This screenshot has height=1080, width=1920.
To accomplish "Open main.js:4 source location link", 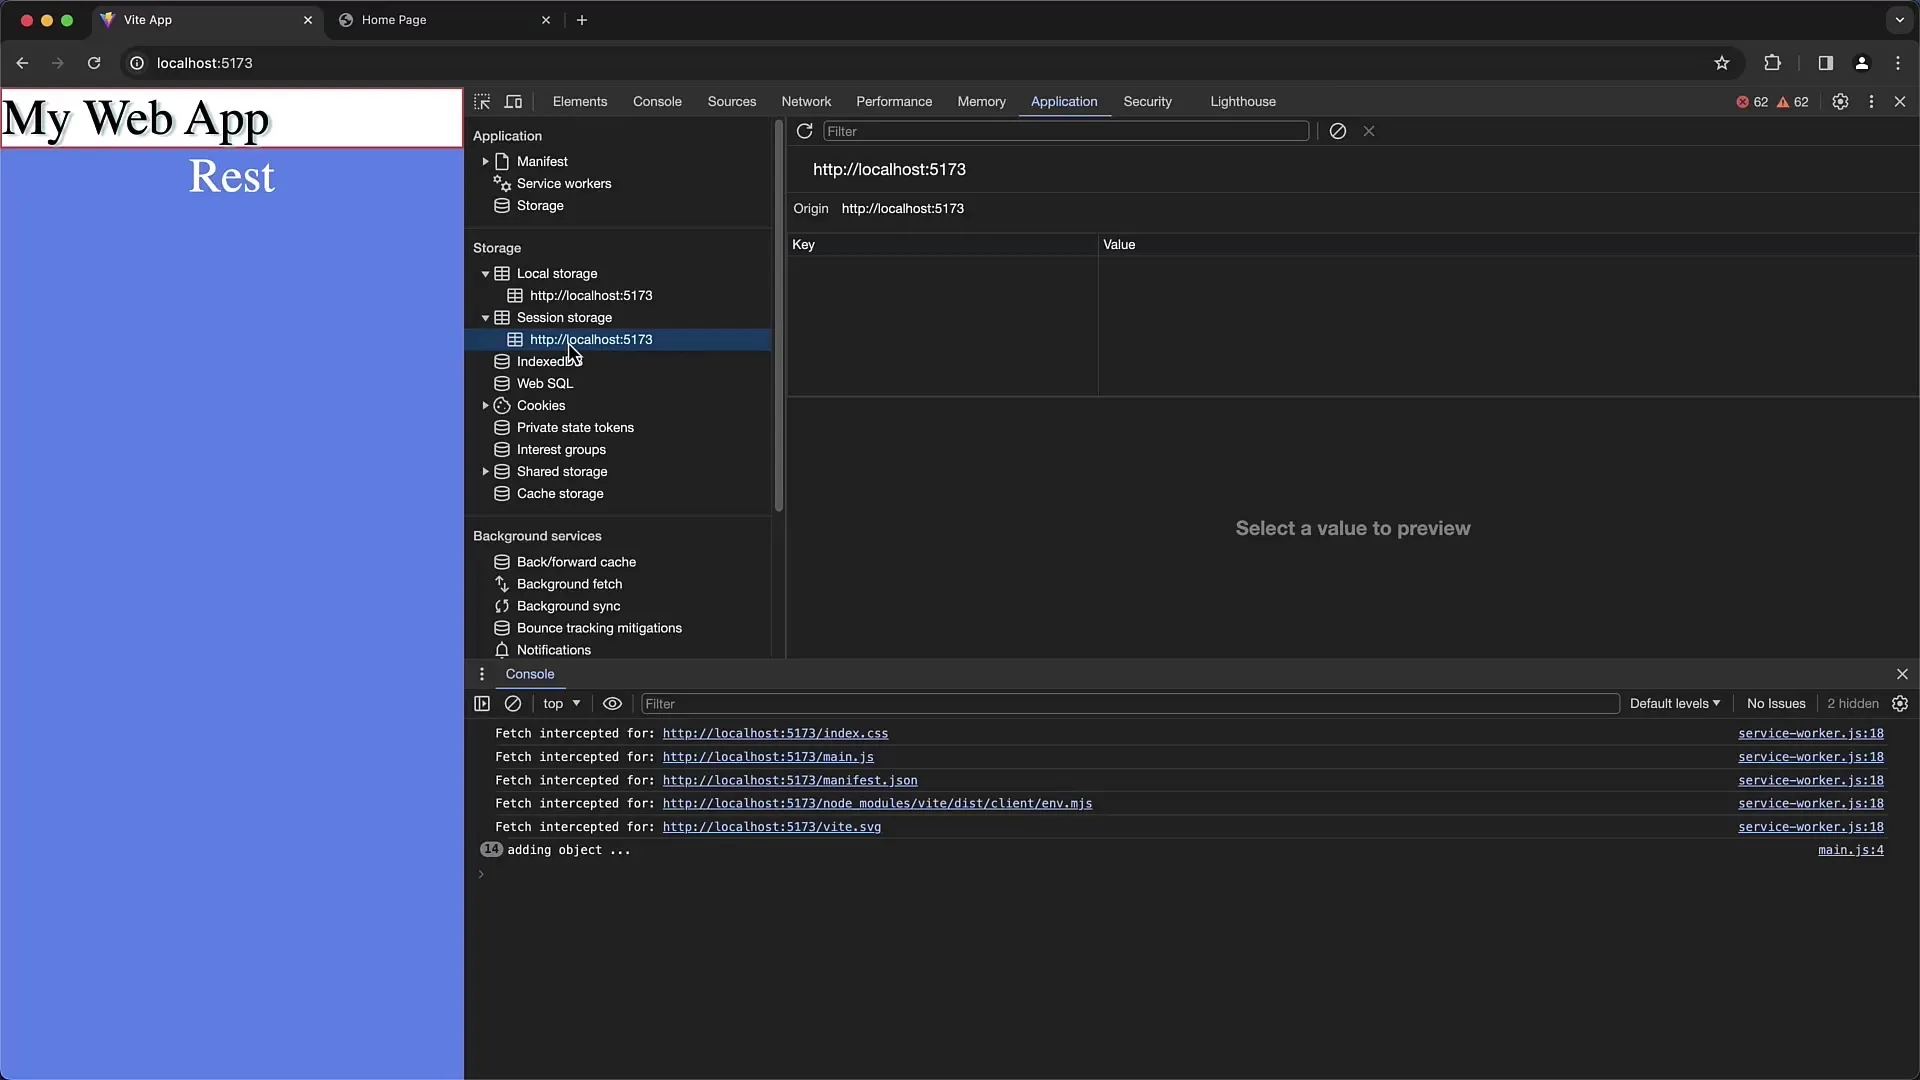I will point(1850,850).
